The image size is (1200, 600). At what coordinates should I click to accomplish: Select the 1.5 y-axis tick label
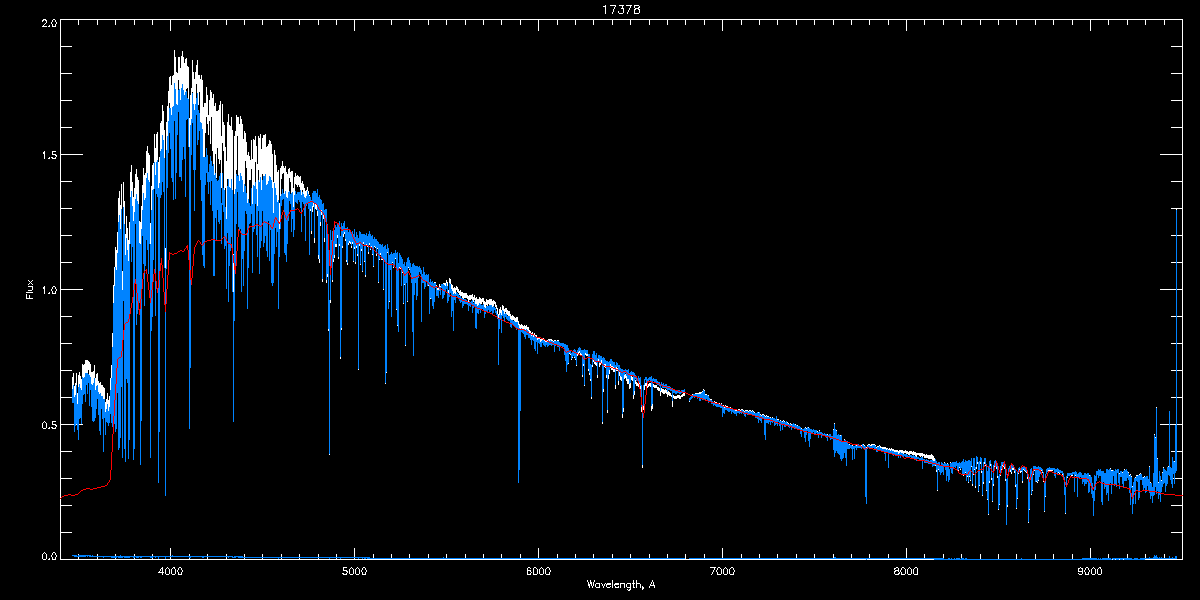pyautogui.click(x=48, y=156)
